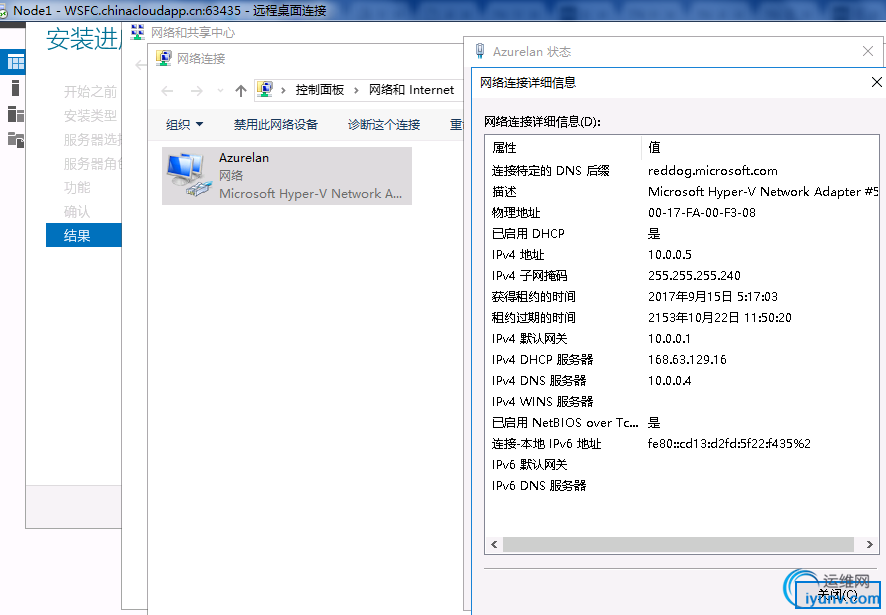Image resolution: width=886 pixels, height=615 pixels.
Task: Click 网络和共享中心 window title icon
Action: 137,32
